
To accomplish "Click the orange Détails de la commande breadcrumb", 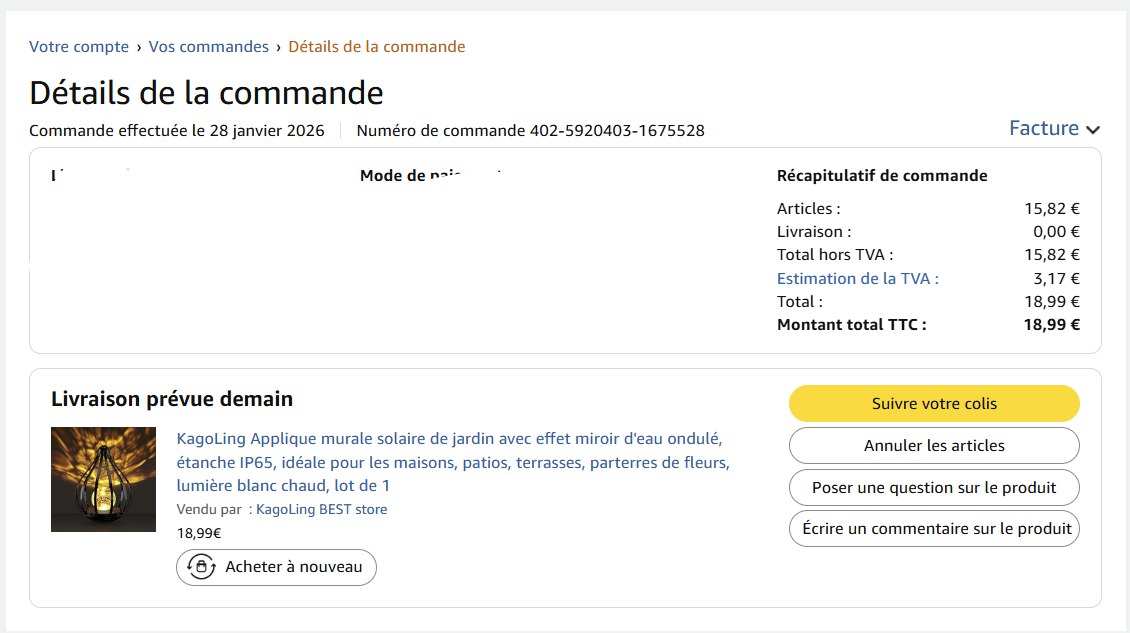I will click(377, 47).
